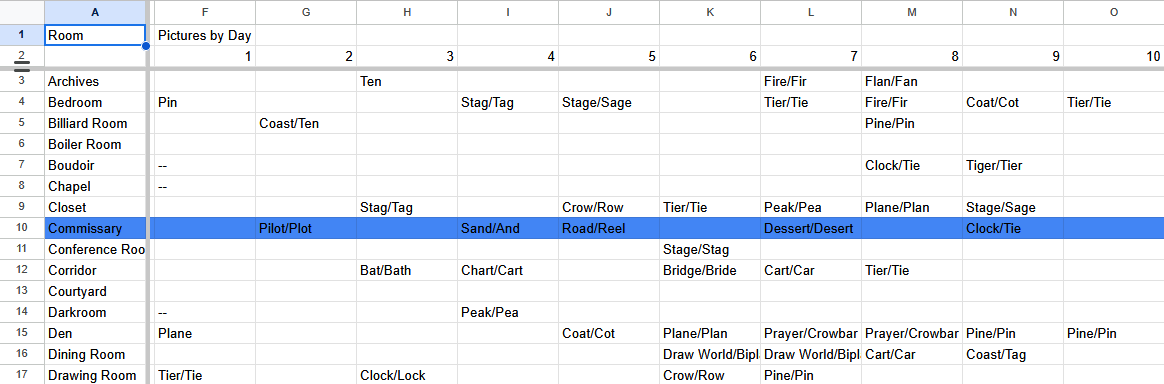Click the Clock/Lock cell in Drawing Room row

[x=407, y=375]
